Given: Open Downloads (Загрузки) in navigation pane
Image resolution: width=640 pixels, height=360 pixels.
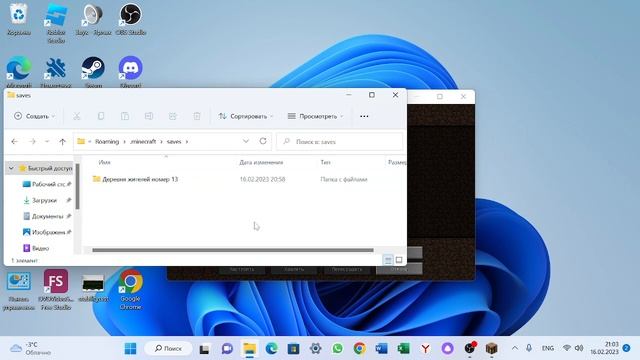Looking at the screenshot, I should pyautogui.click(x=44, y=200).
